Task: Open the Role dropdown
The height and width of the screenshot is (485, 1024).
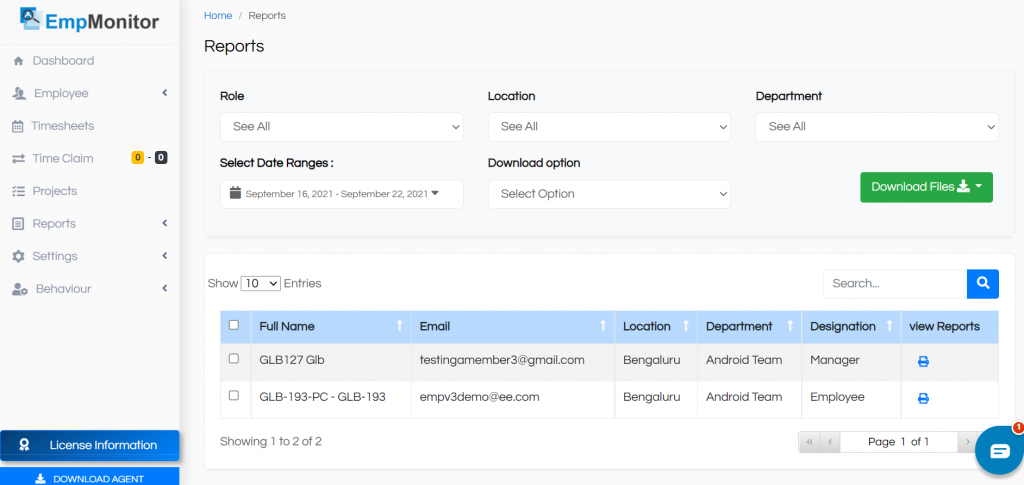Action: tap(342, 127)
